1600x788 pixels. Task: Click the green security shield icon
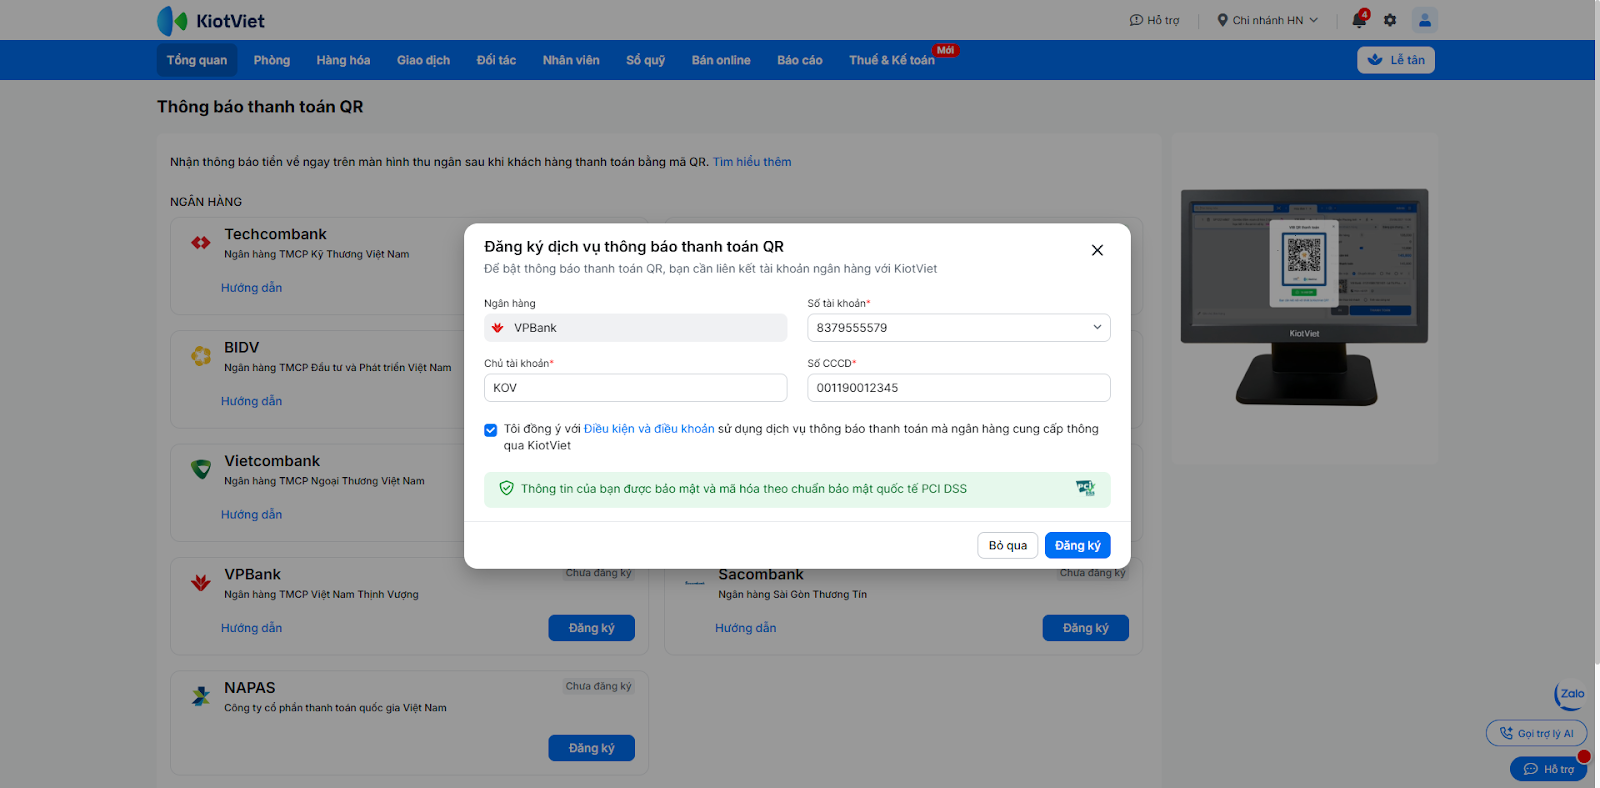[x=506, y=488]
